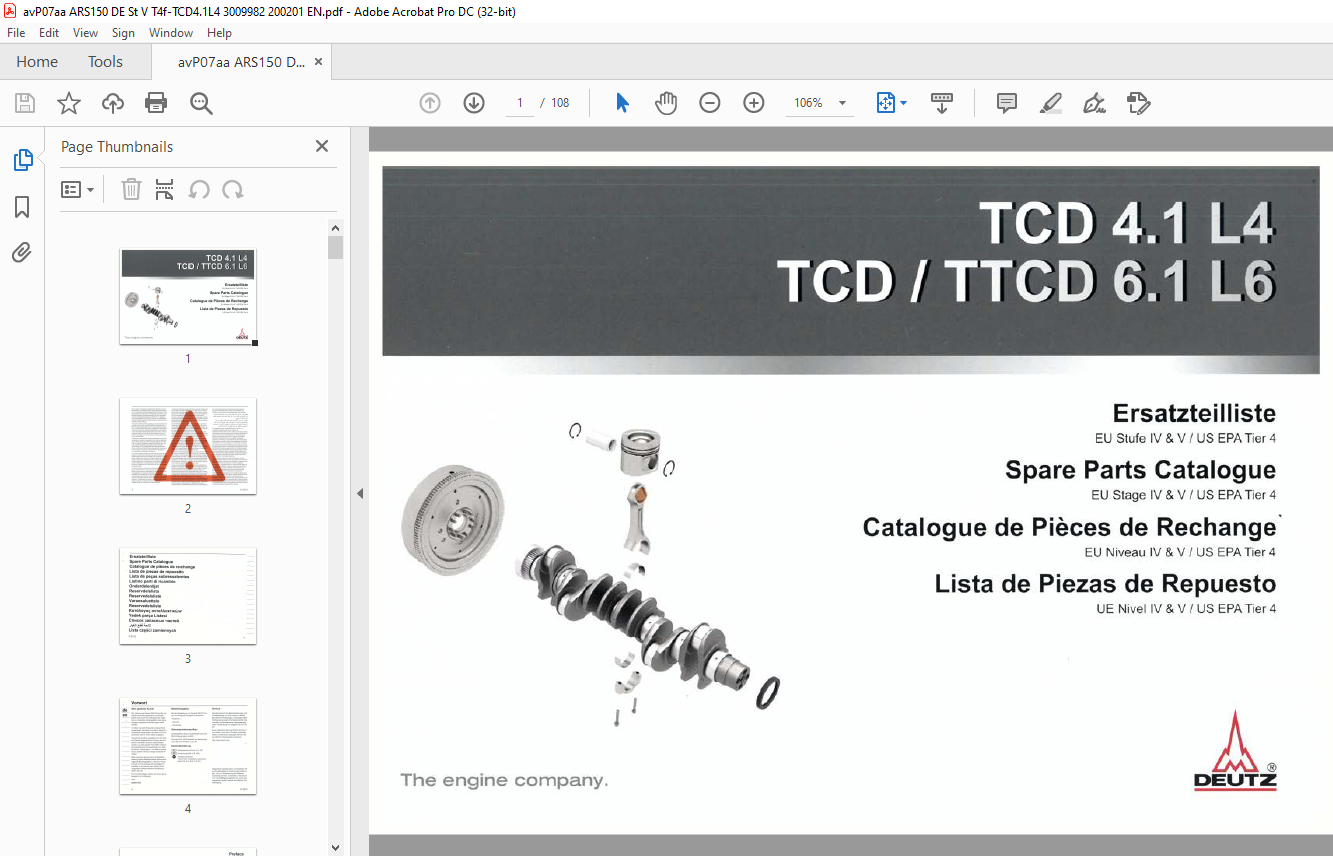This screenshot has width=1333, height=856.
Task: Open the Edit menu
Action: coord(49,33)
